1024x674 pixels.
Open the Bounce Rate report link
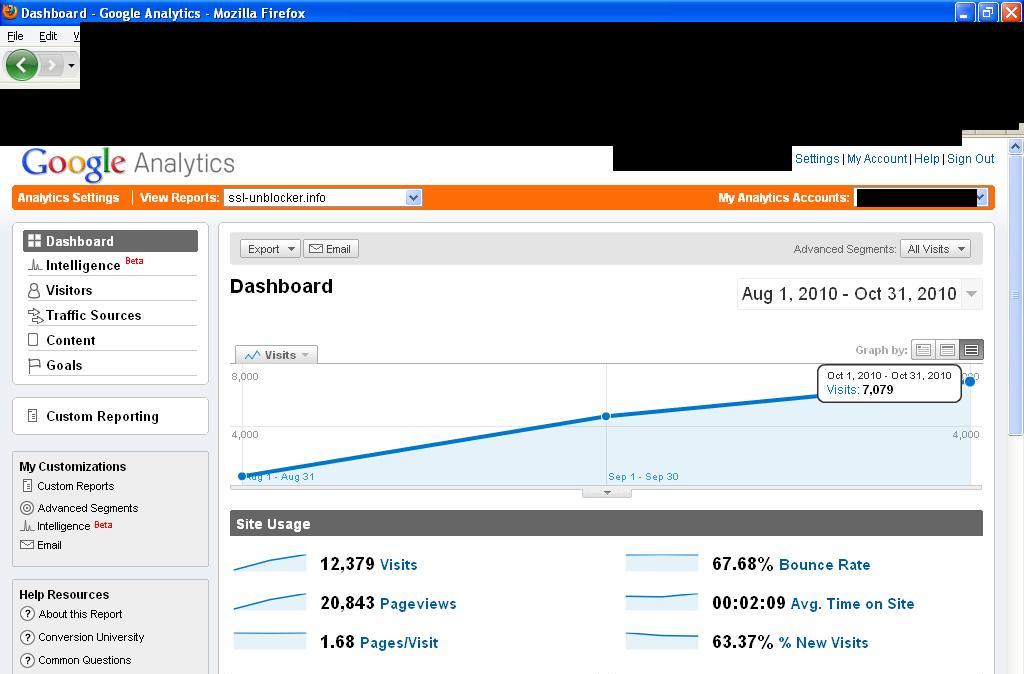(x=824, y=565)
